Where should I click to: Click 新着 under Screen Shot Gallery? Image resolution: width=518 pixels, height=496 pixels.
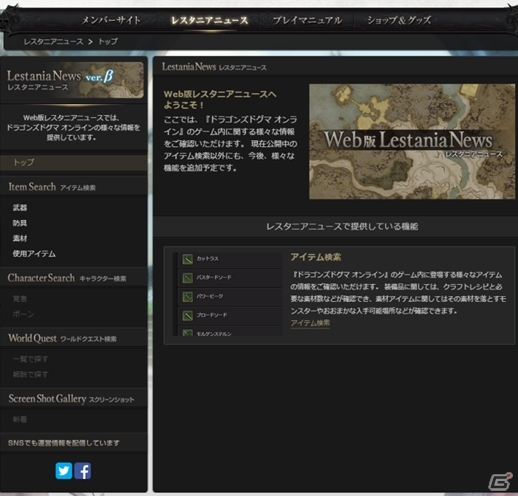pyautogui.click(x=20, y=419)
